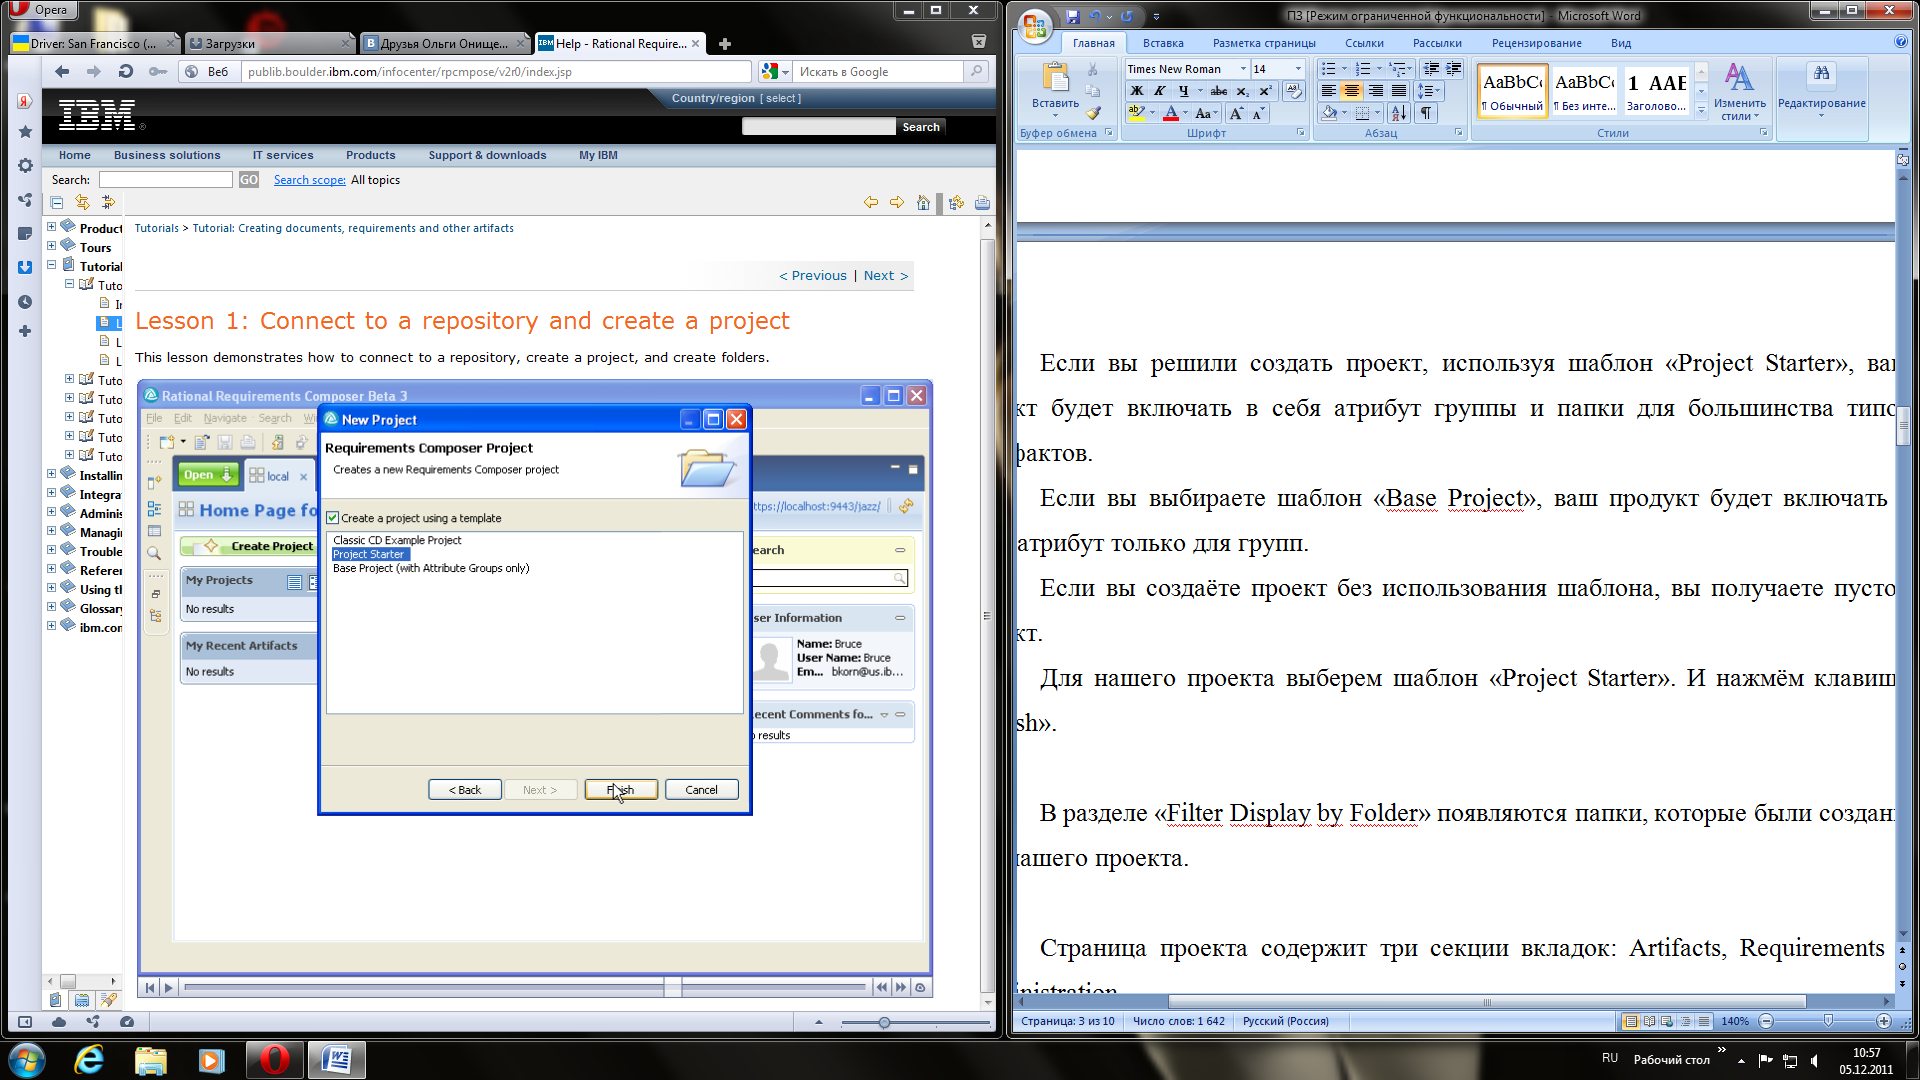Click Collapse All icon in help contents
Image resolution: width=1920 pixels, height=1080 pixels.
click(57, 203)
